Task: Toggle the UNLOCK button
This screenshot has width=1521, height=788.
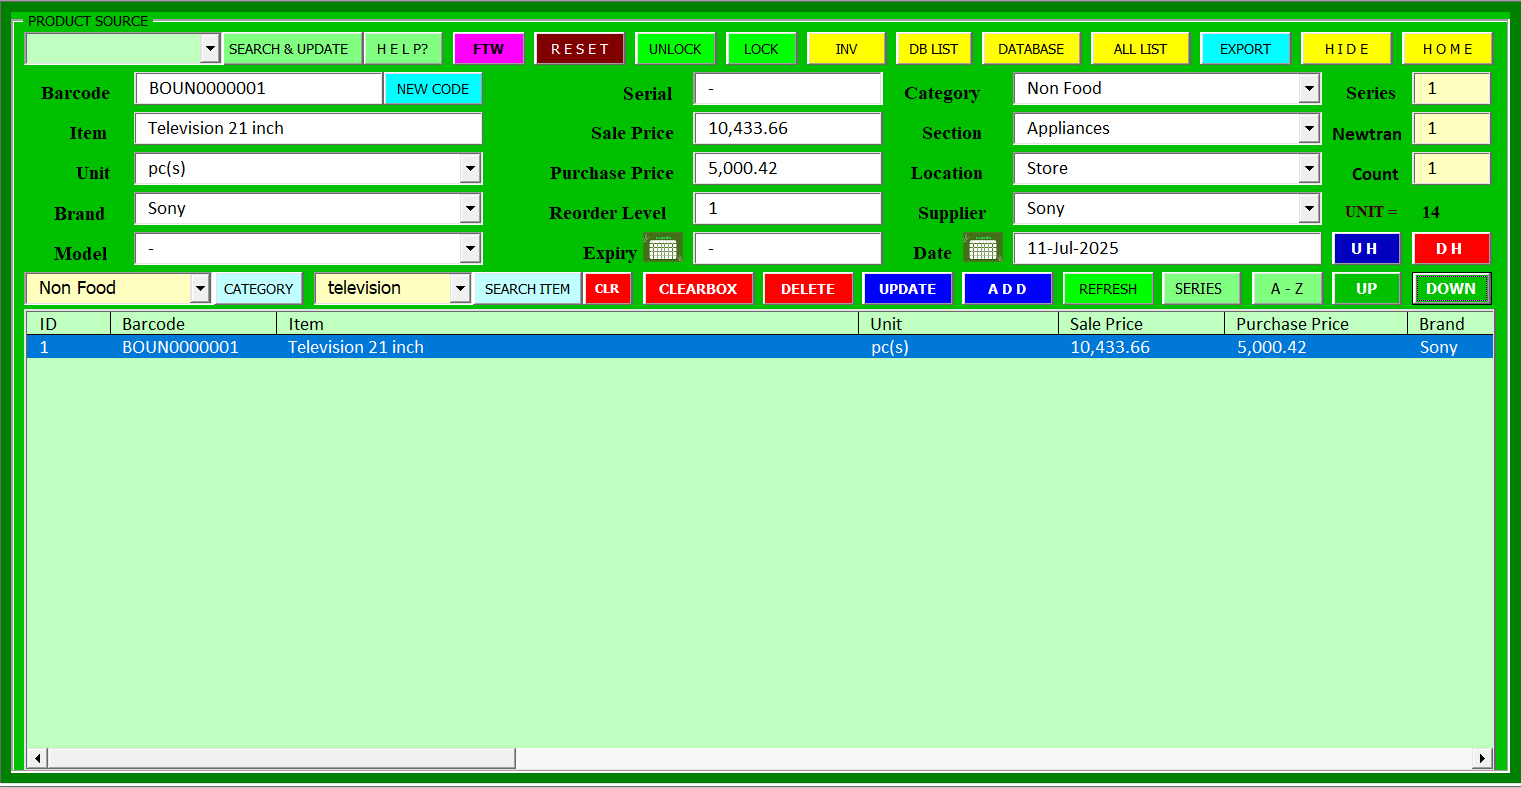Action: tap(675, 49)
